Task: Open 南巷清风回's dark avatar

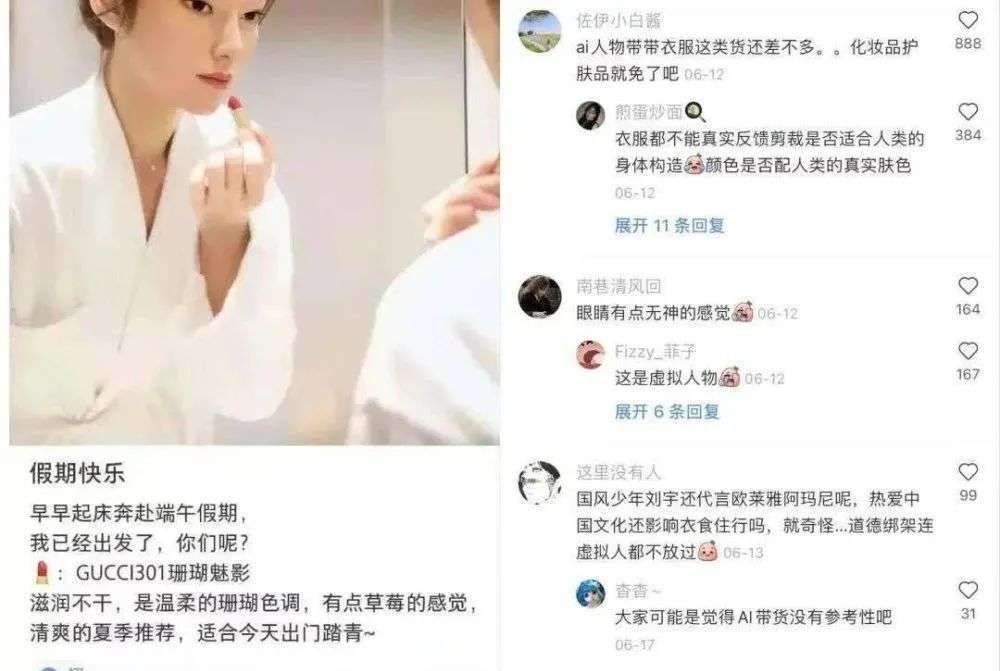Action: click(x=540, y=296)
